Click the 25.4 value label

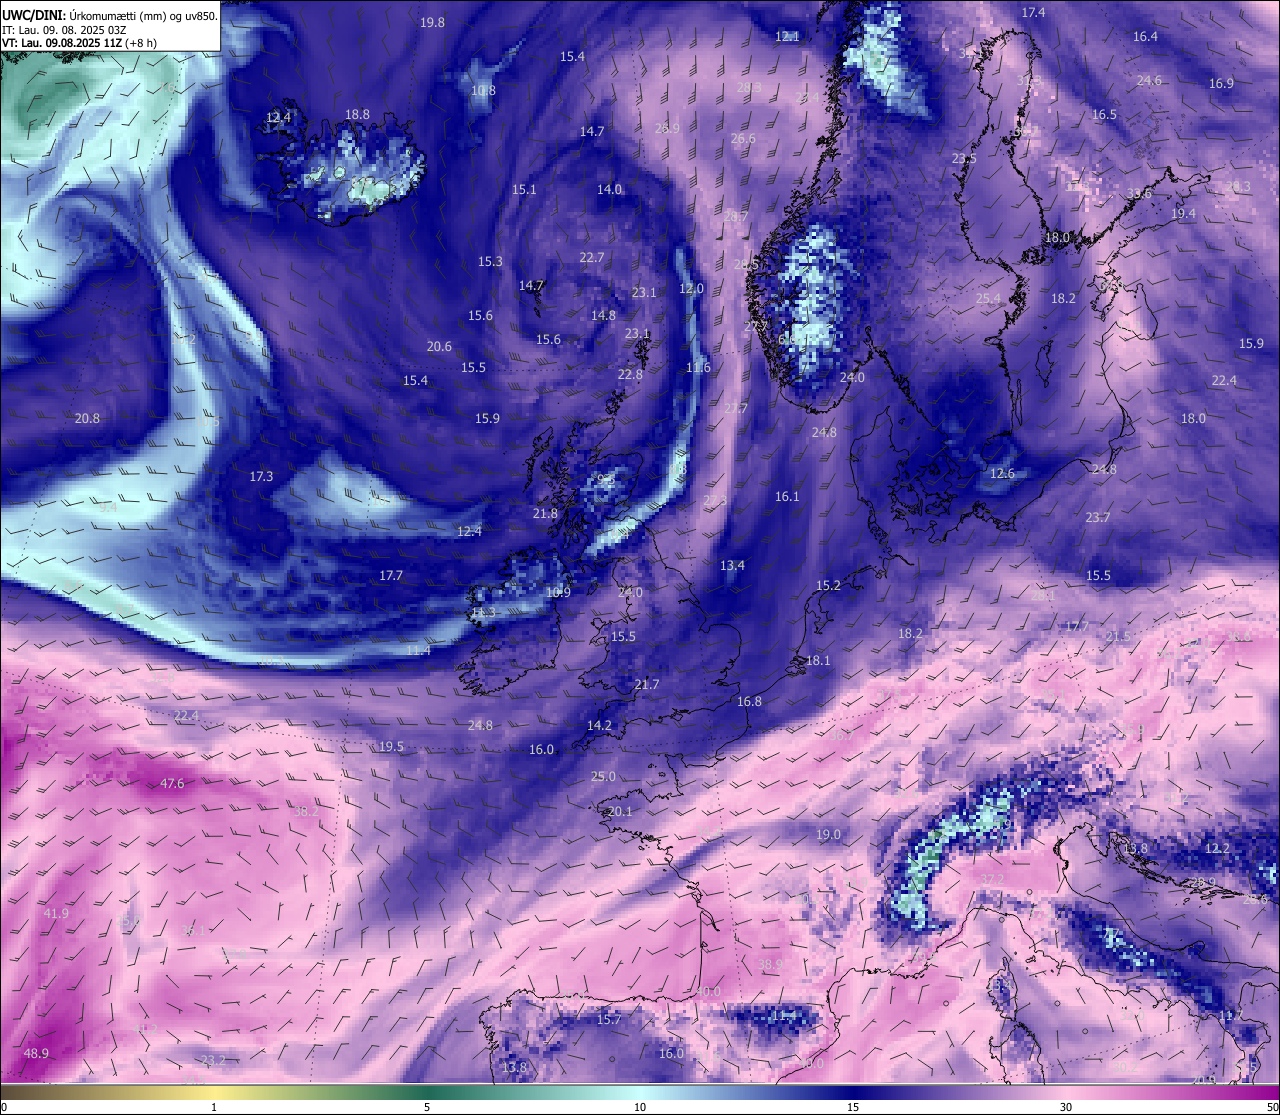(988, 298)
